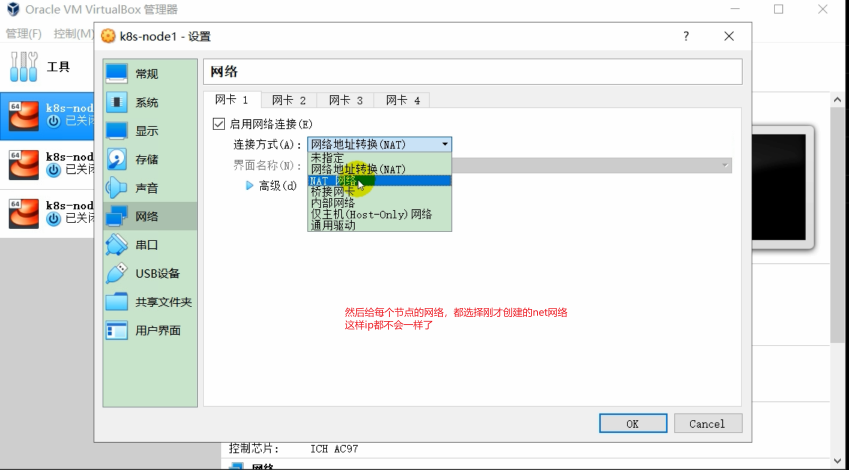Open the 常规 (General) settings icon

pos(116,74)
